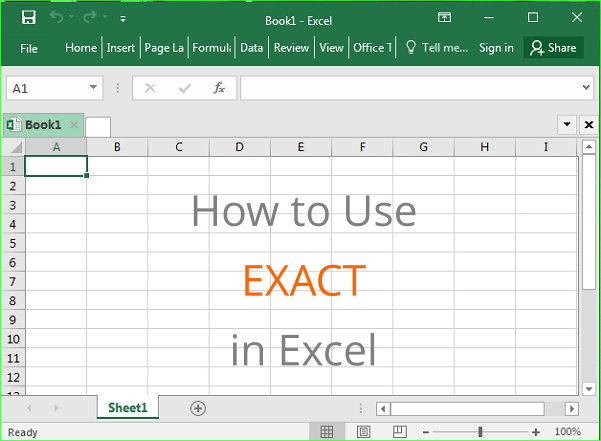Viewport: 601px width, 441px height.
Task: Click the Share button
Action: [x=553, y=48]
